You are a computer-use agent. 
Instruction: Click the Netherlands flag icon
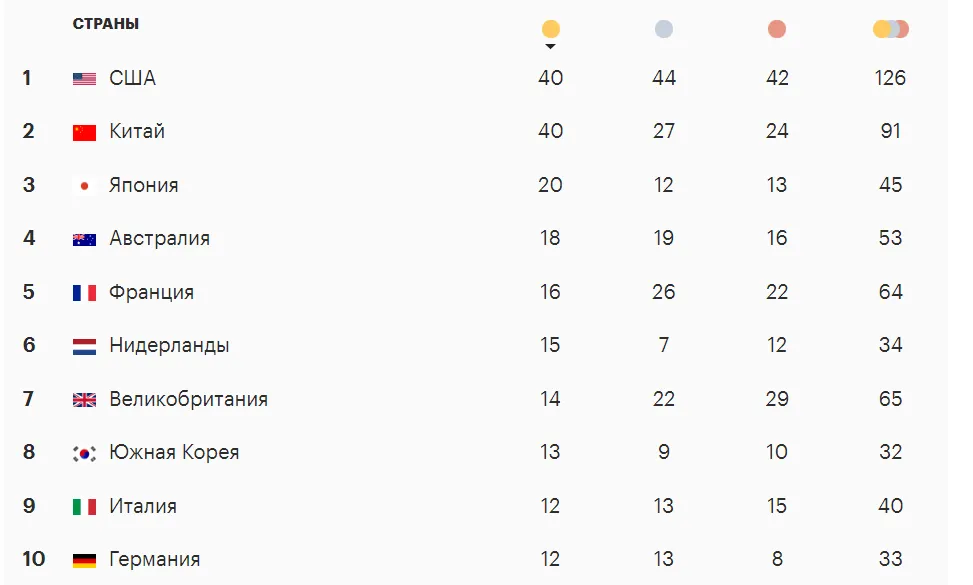85,346
